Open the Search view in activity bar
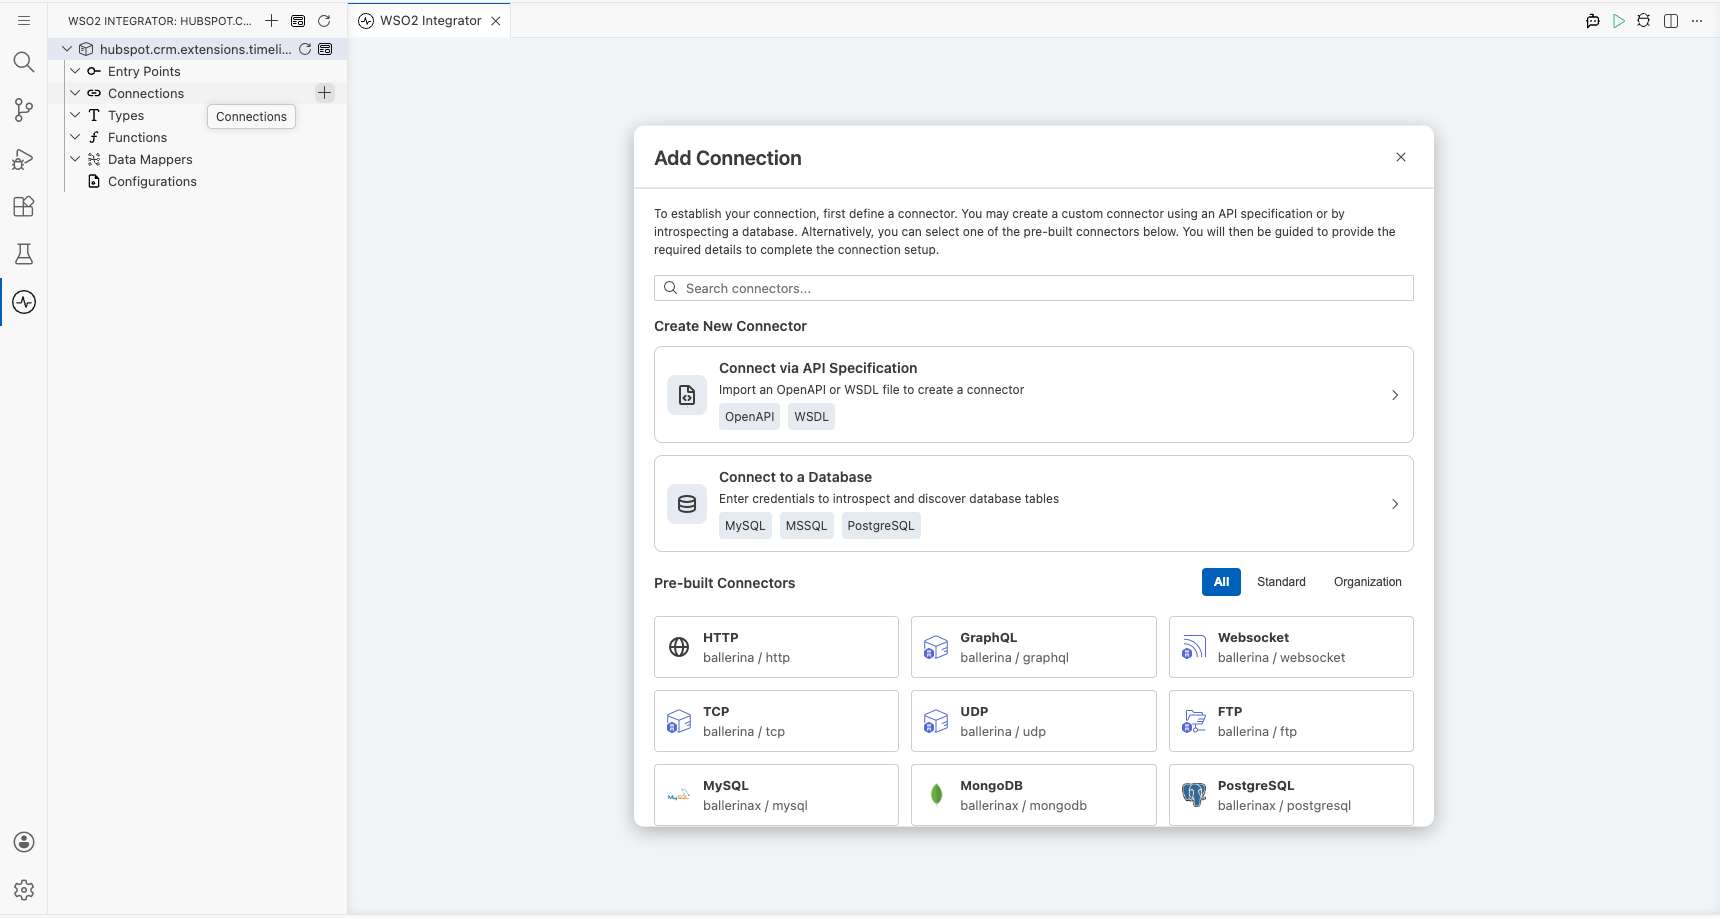This screenshot has width=1720, height=918. coord(24,62)
